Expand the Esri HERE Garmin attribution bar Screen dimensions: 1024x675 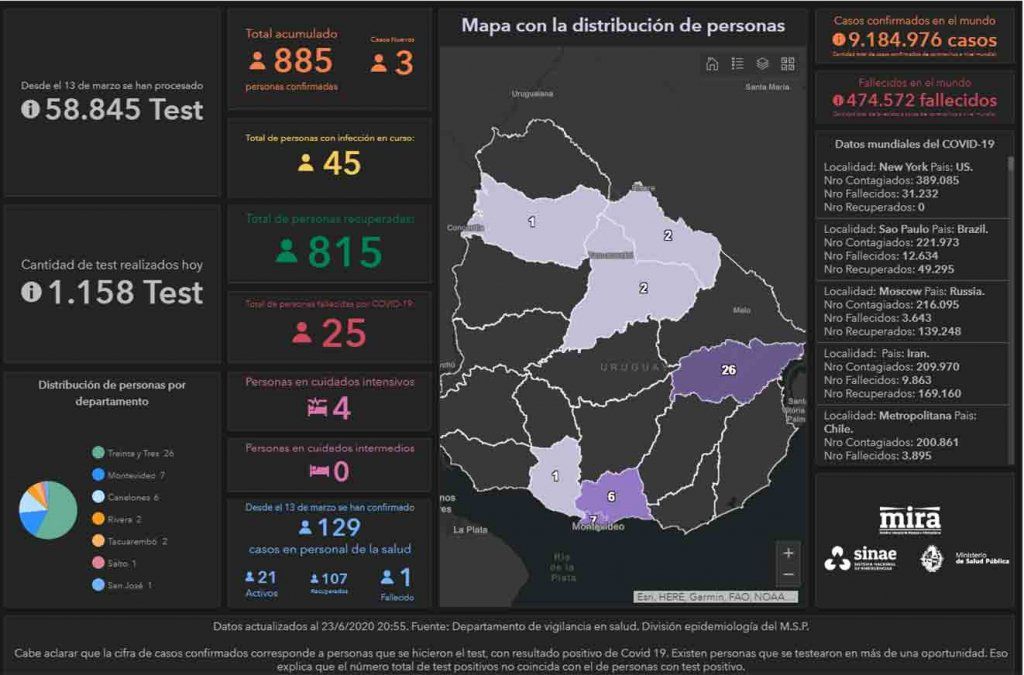tap(716, 597)
